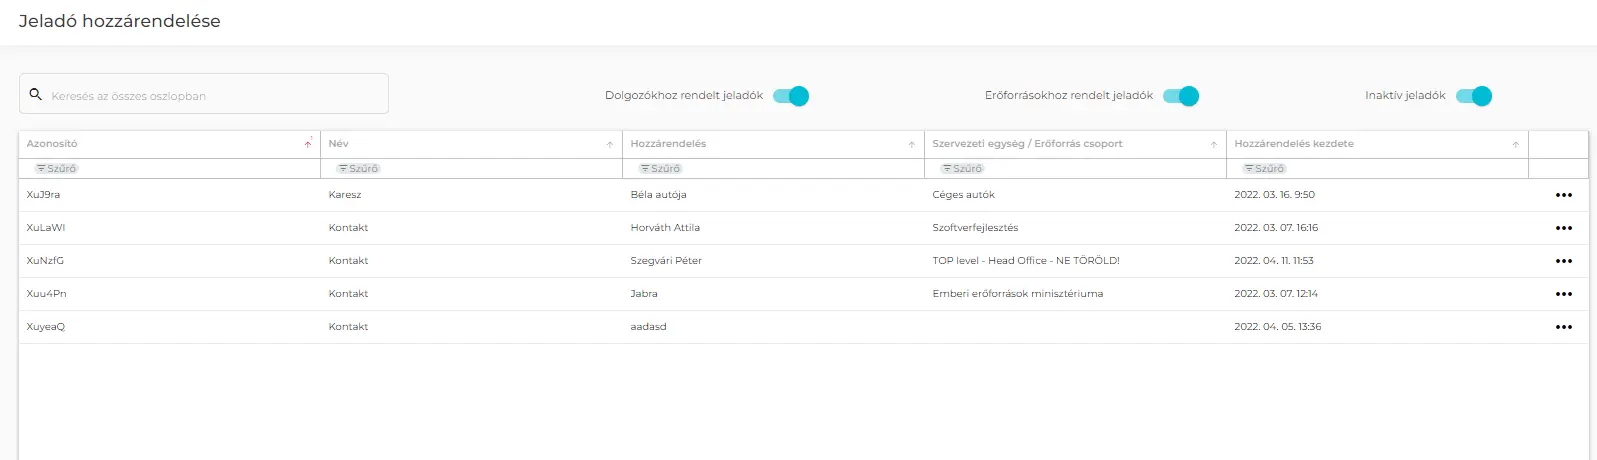Image resolution: width=1597 pixels, height=460 pixels.
Task: Turn off the Inaktív jeladók switch
Action: 1474,96
